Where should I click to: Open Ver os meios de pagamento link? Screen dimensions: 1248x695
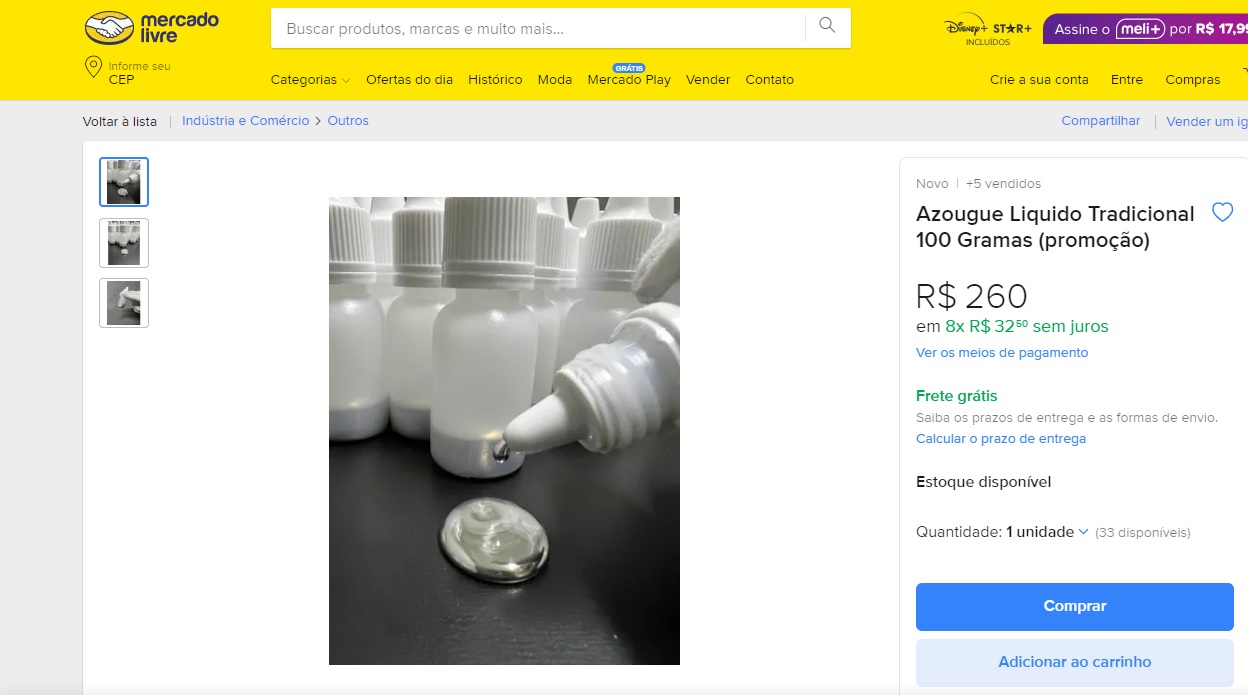[x=1002, y=353]
